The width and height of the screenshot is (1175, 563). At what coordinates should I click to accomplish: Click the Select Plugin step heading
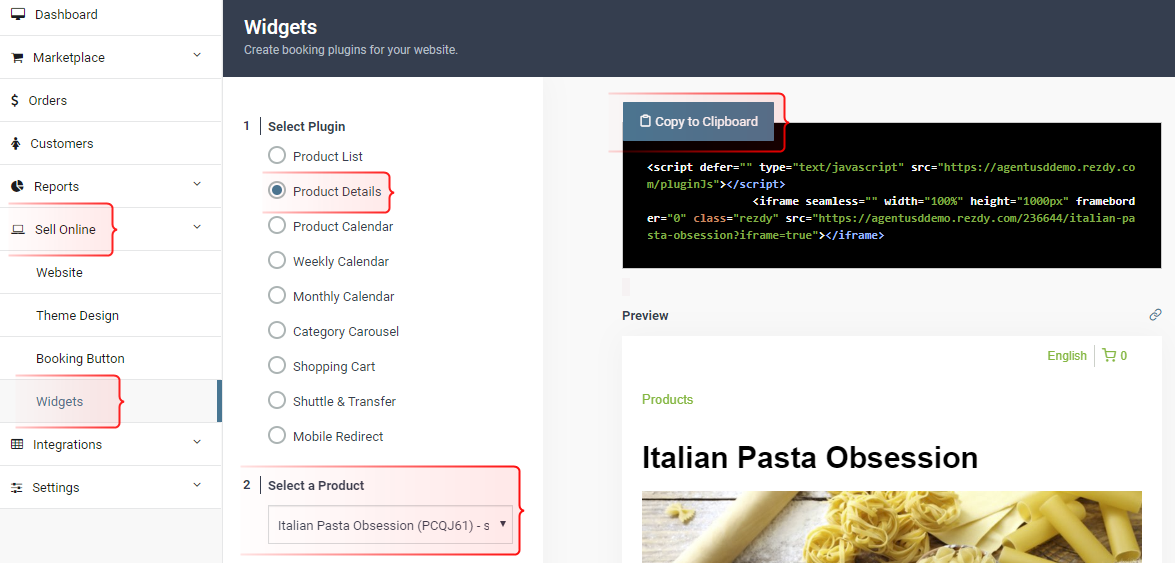[x=306, y=127]
